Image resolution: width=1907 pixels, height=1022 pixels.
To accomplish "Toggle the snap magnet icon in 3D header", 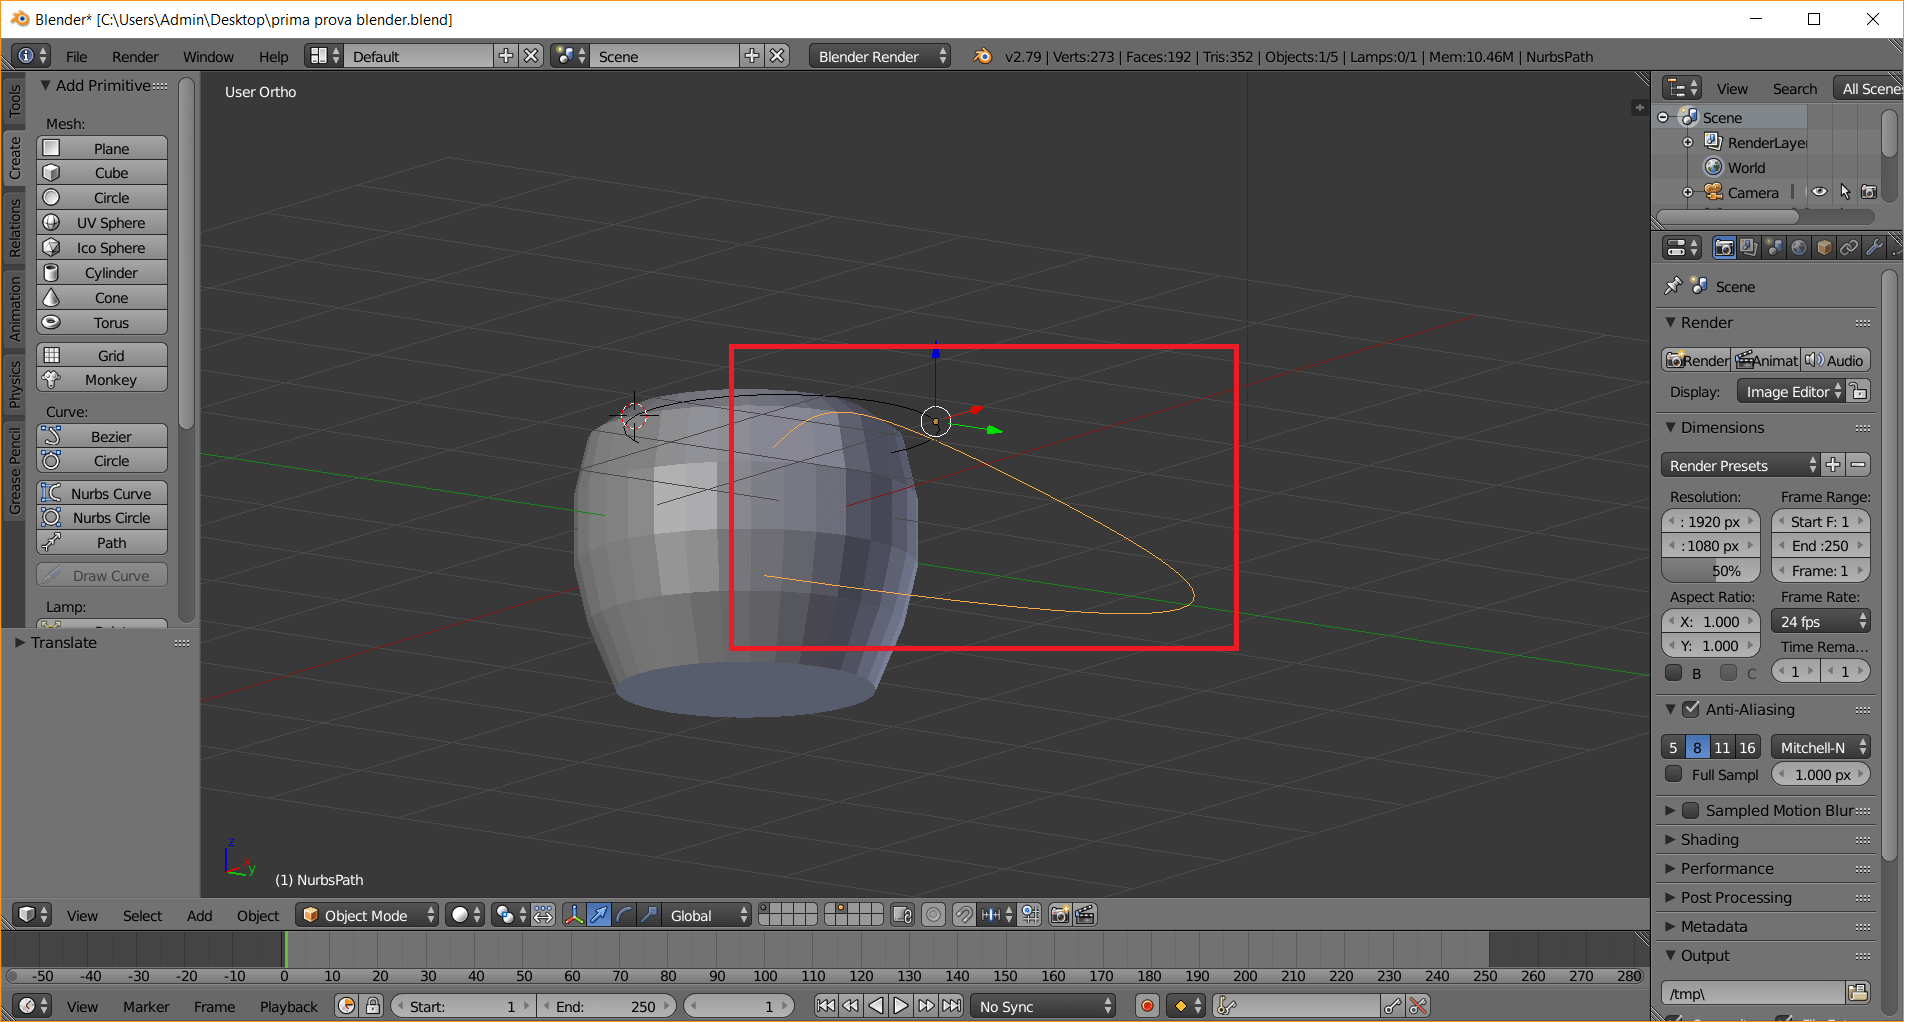I will (x=964, y=915).
